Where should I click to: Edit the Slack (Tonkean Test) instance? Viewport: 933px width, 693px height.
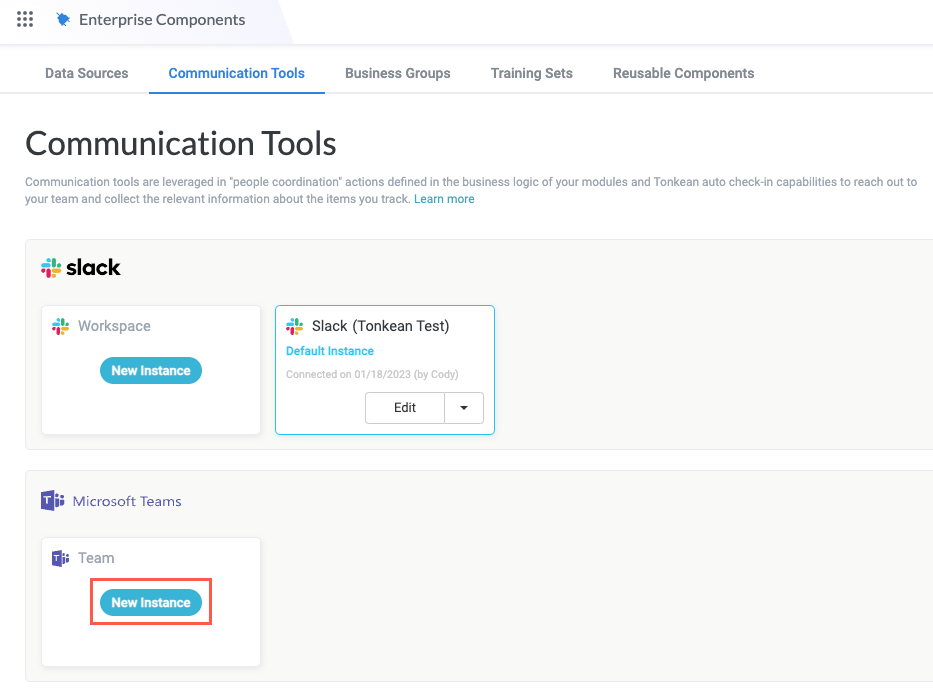click(x=405, y=408)
